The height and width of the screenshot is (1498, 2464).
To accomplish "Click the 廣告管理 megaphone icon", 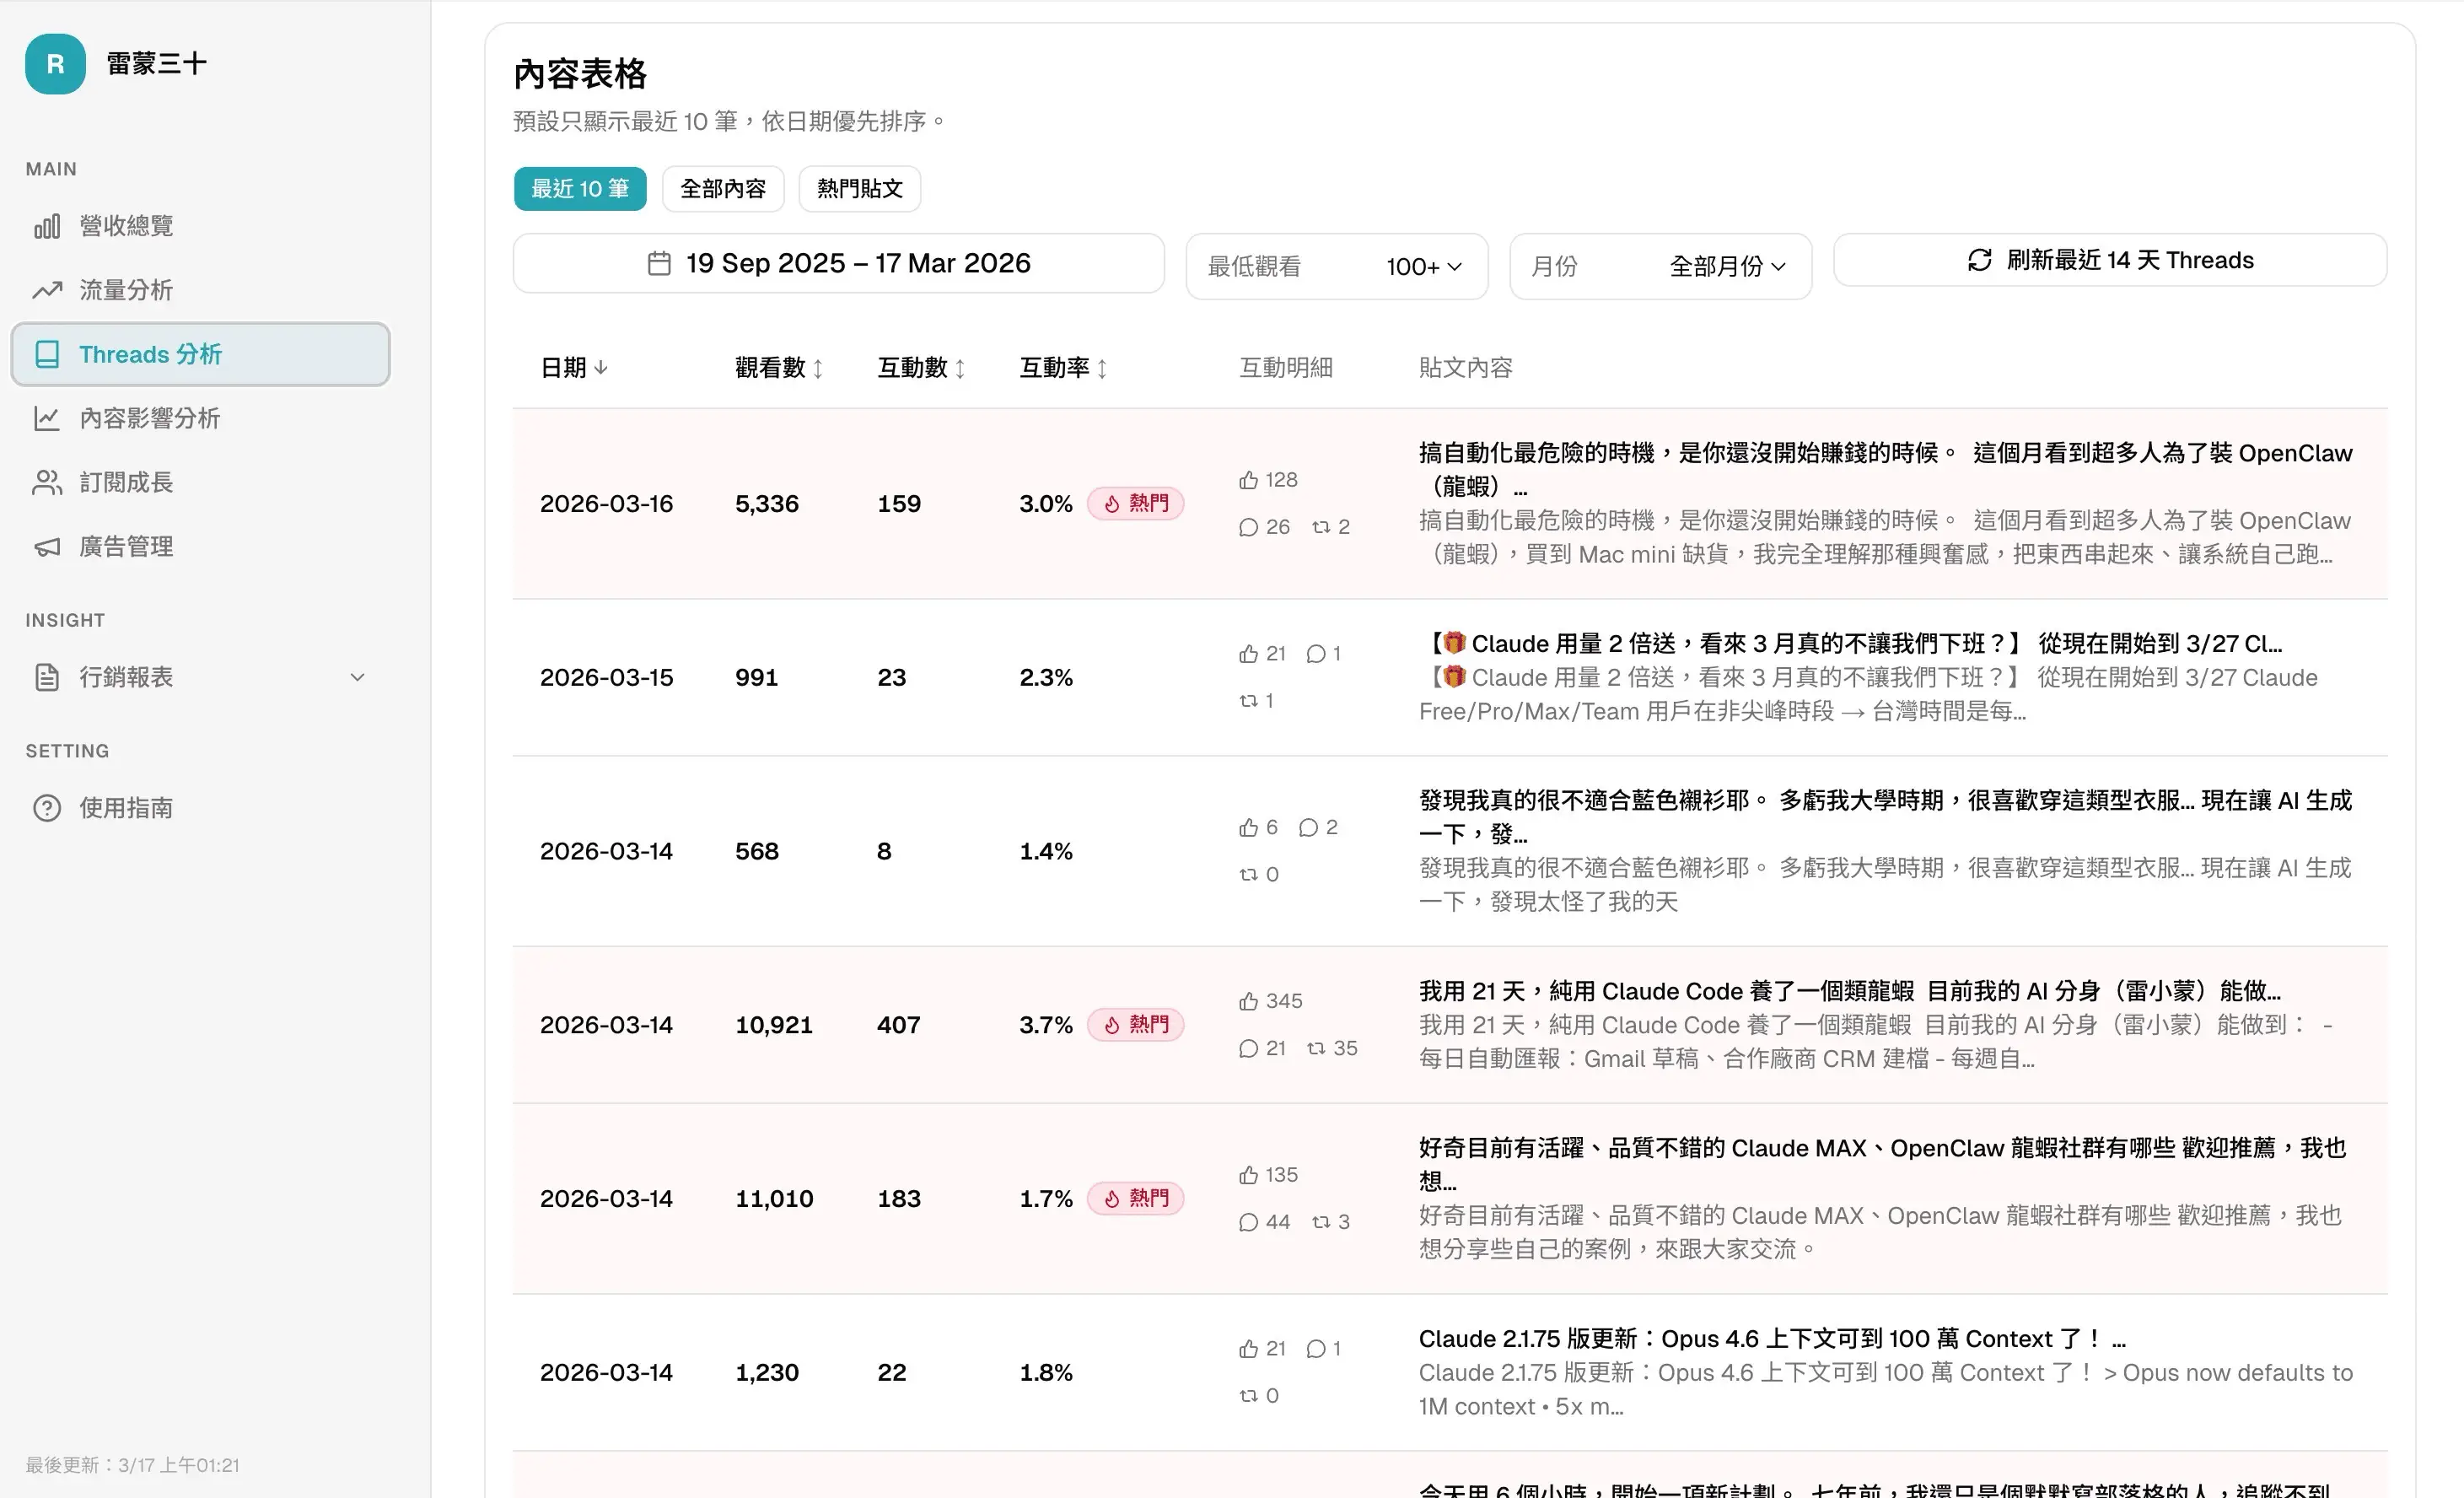I will tap(46, 547).
